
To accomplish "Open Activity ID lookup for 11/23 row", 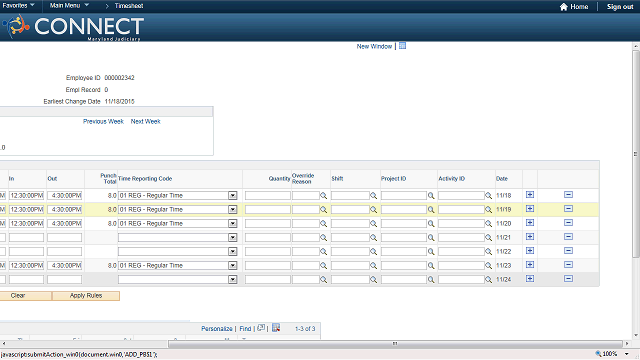I will [x=488, y=266].
